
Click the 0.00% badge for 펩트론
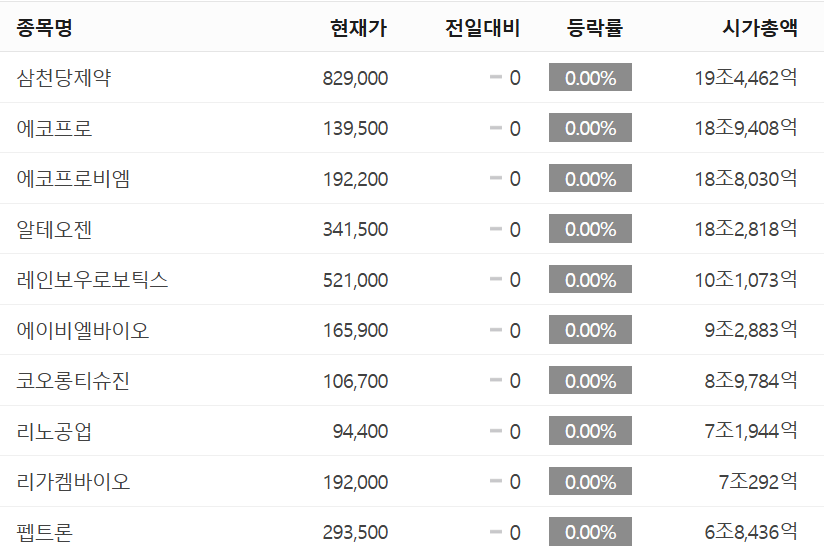pyautogui.click(x=590, y=531)
